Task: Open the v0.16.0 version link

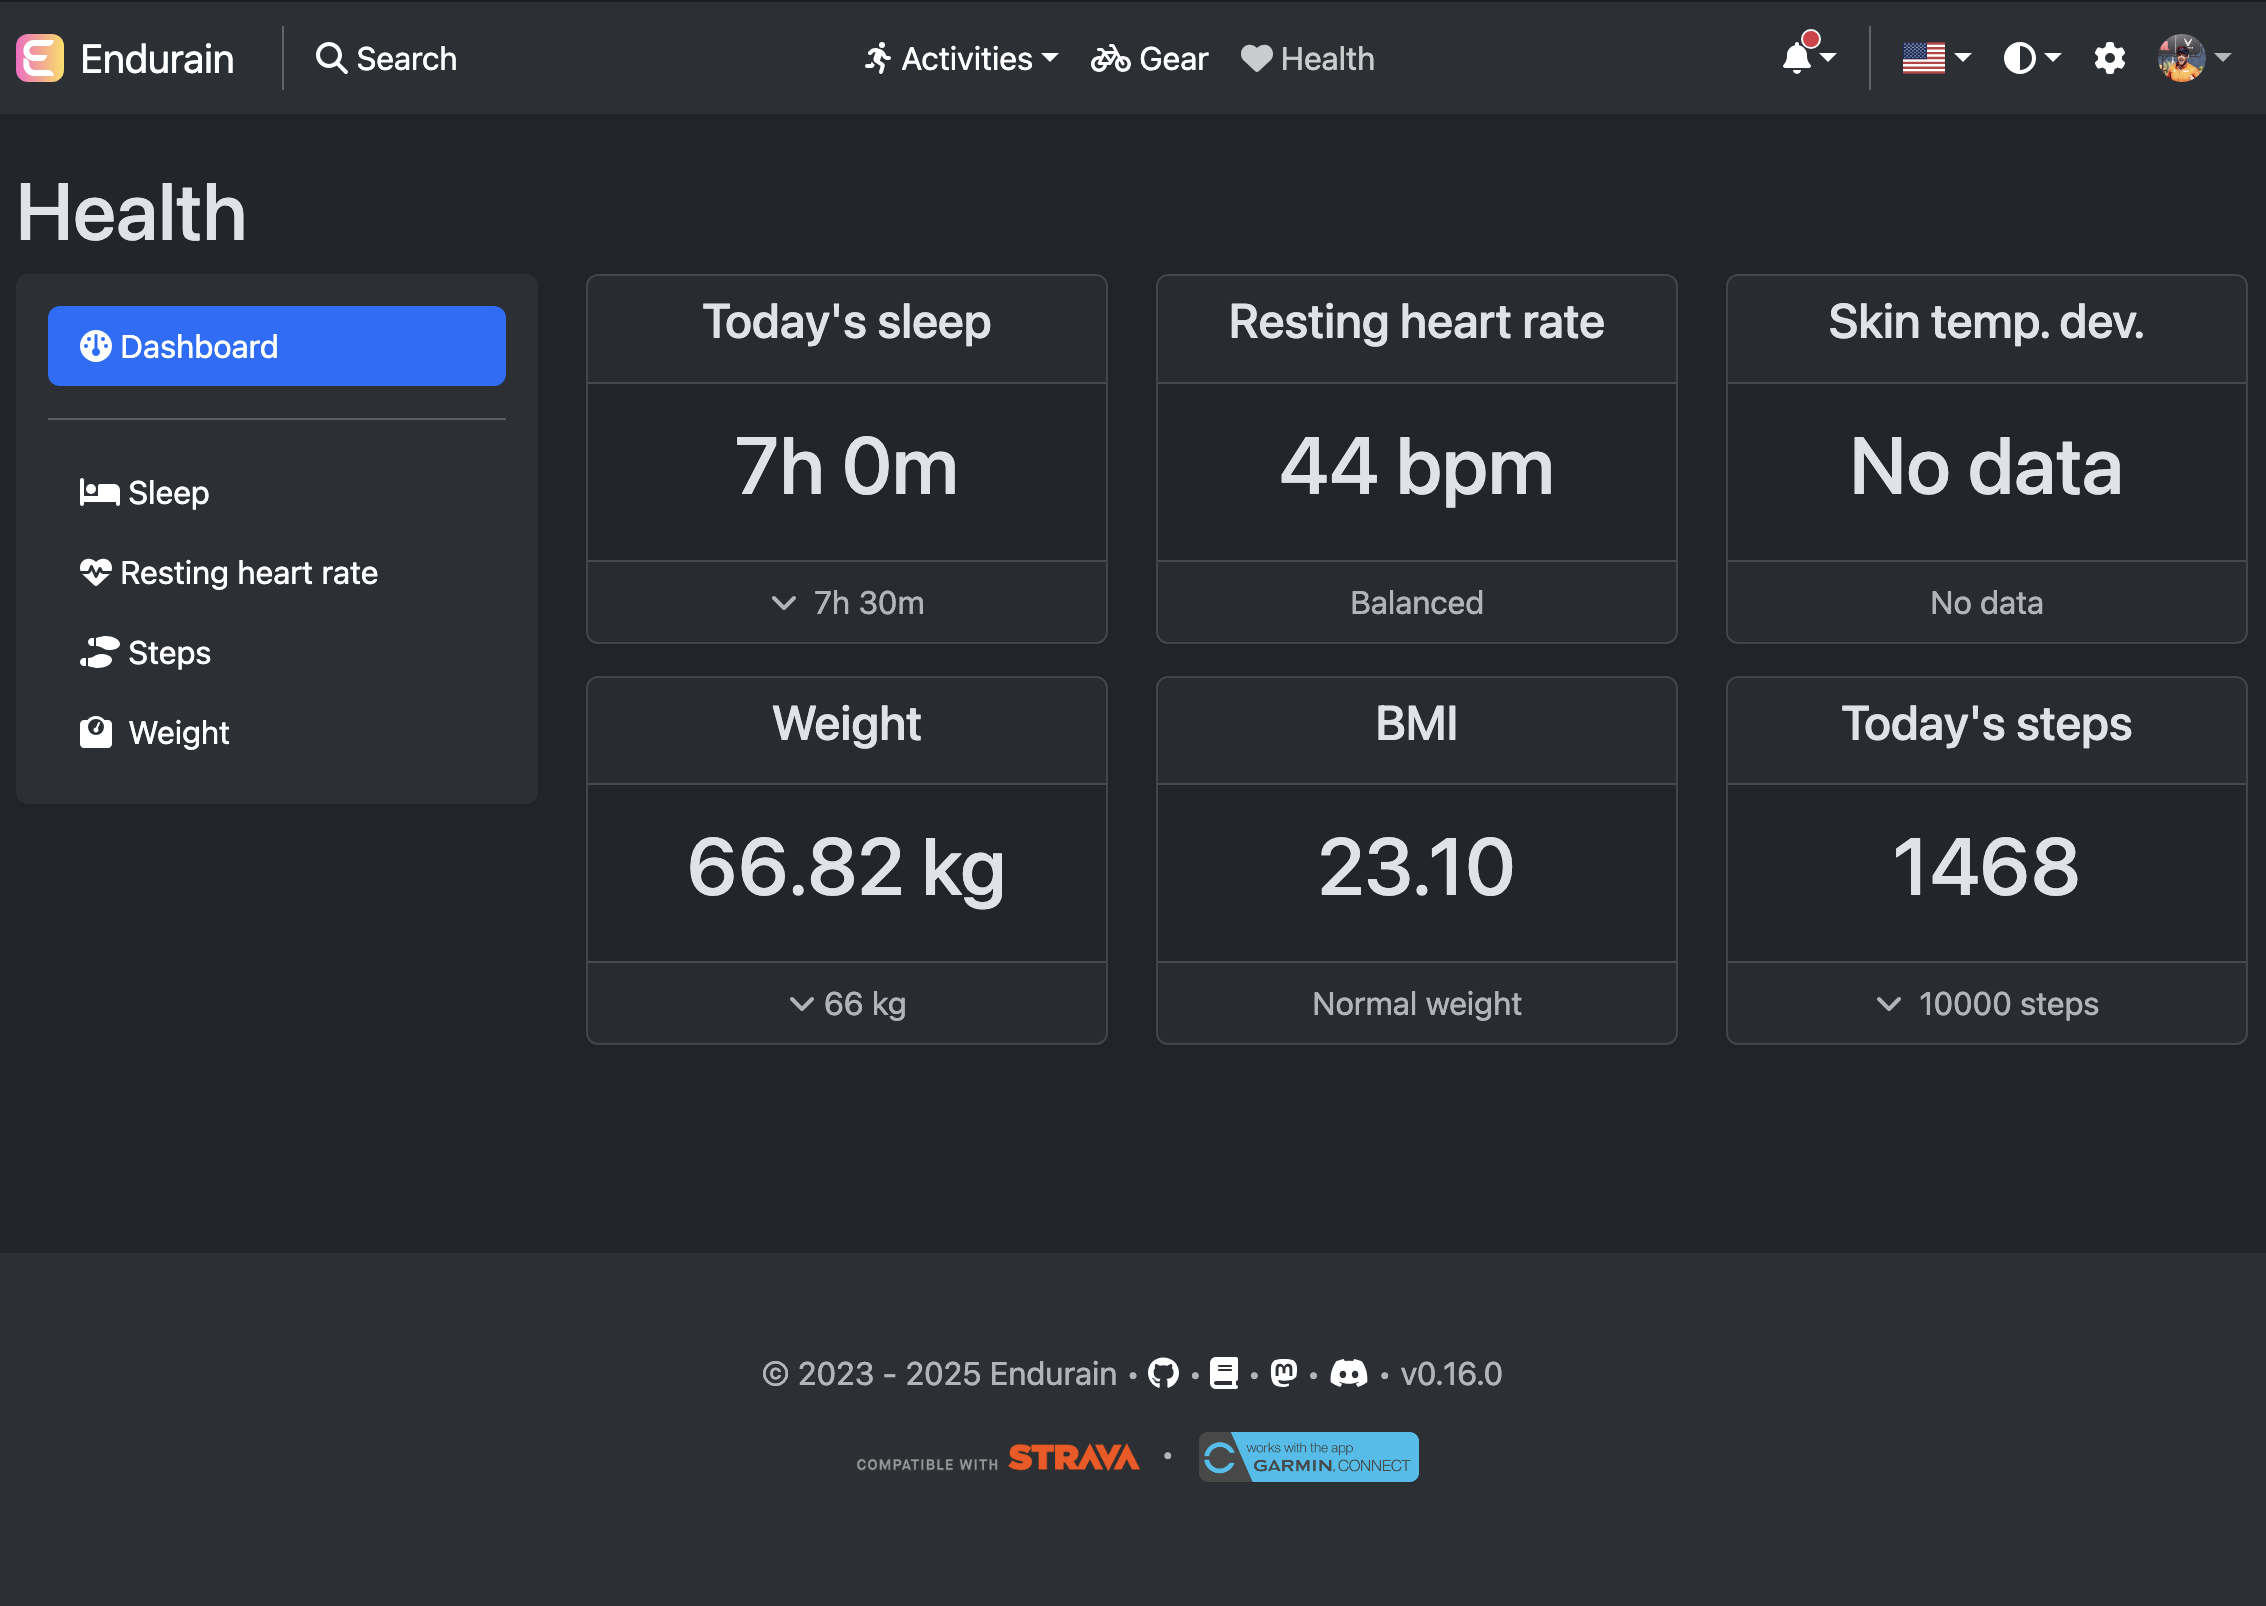Action: click(1451, 1373)
